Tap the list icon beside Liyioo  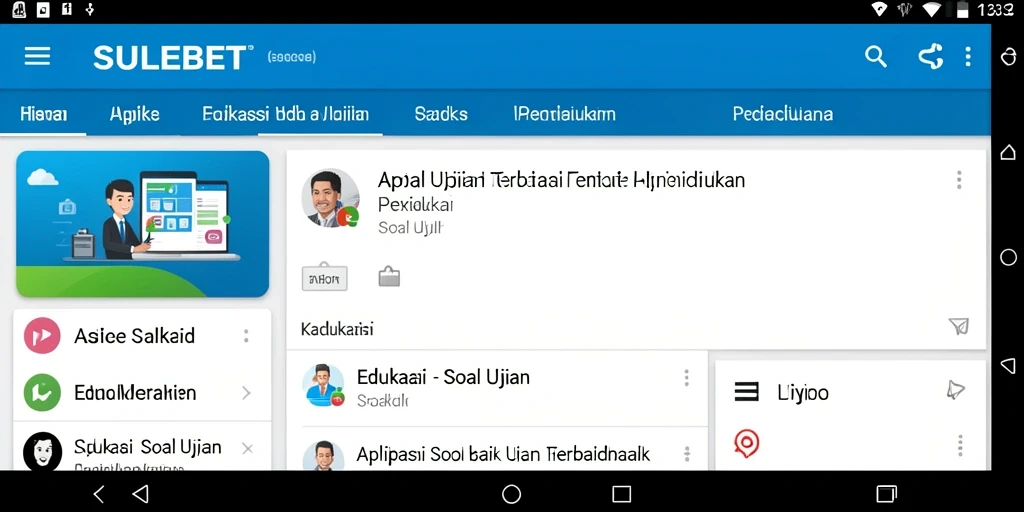tap(746, 392)
